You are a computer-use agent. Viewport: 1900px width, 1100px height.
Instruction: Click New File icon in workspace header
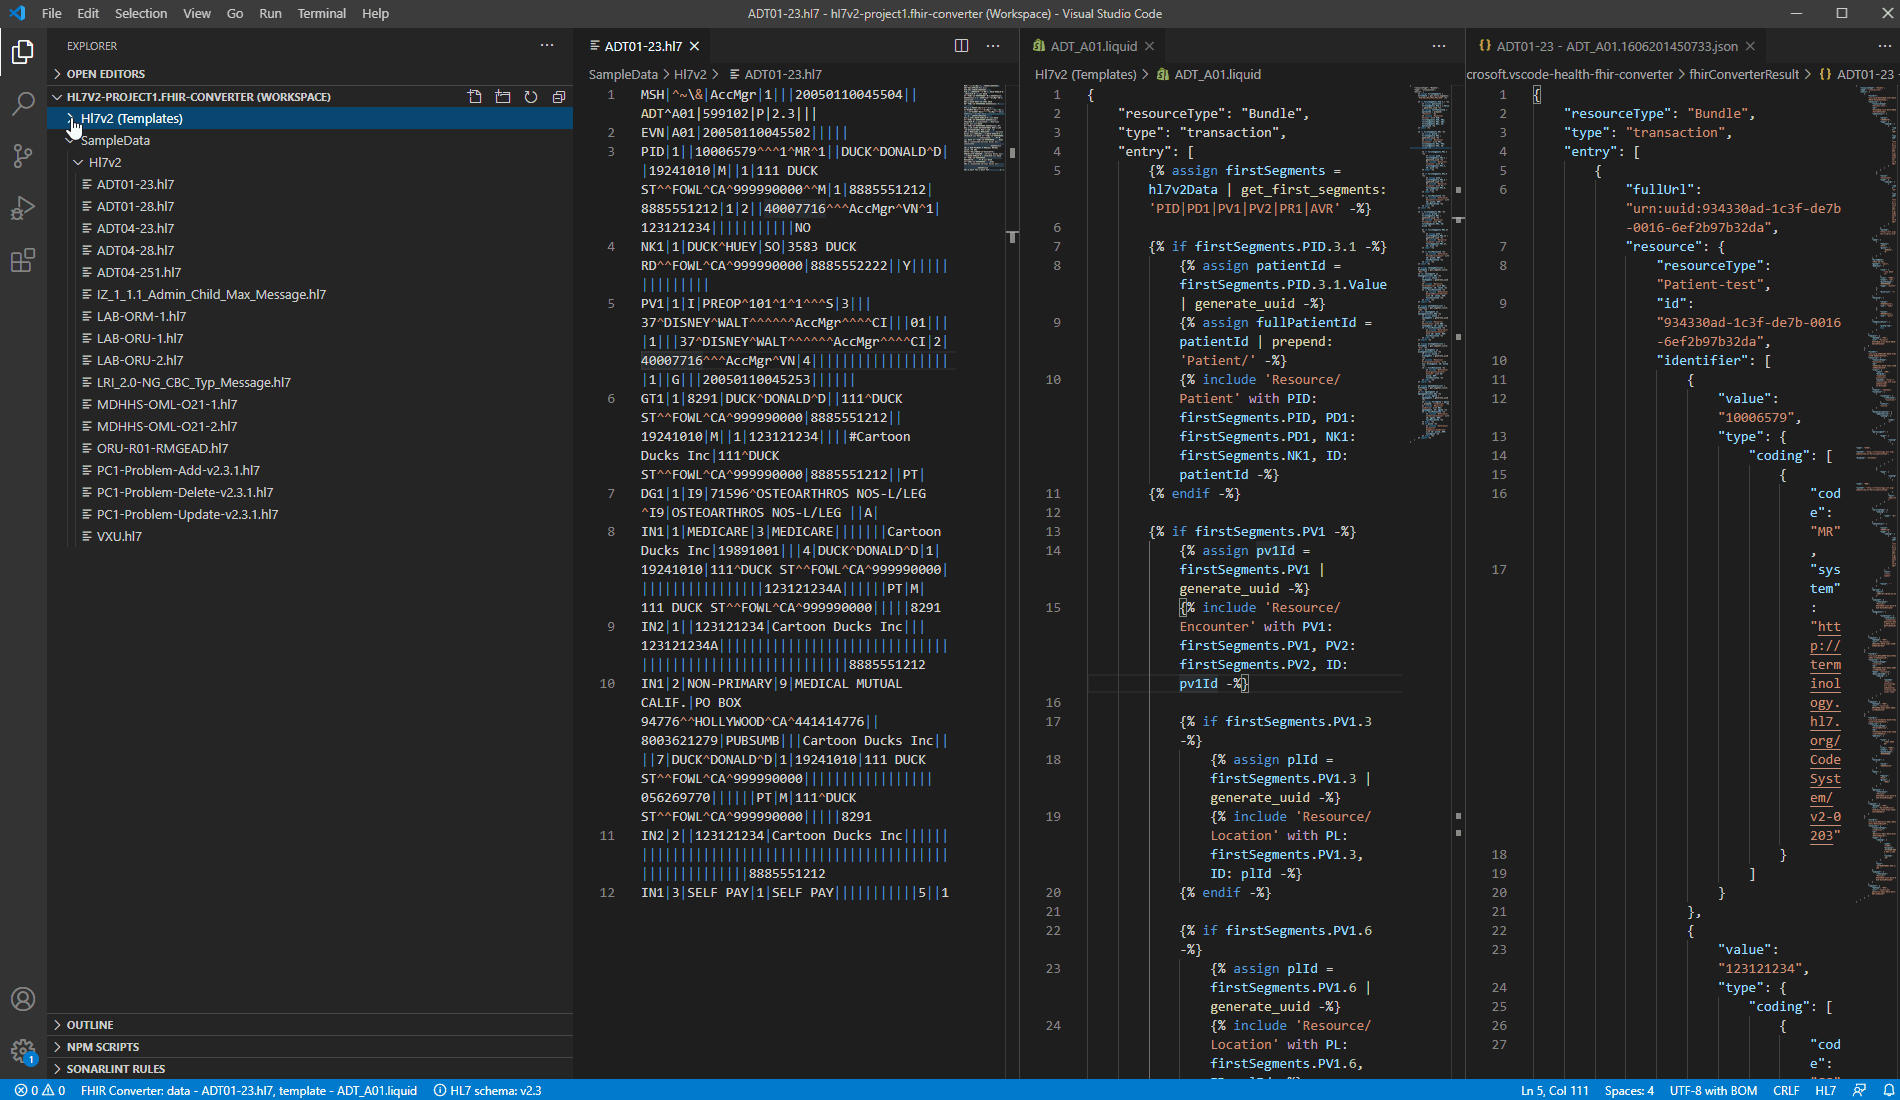click(x=475, y=97)
